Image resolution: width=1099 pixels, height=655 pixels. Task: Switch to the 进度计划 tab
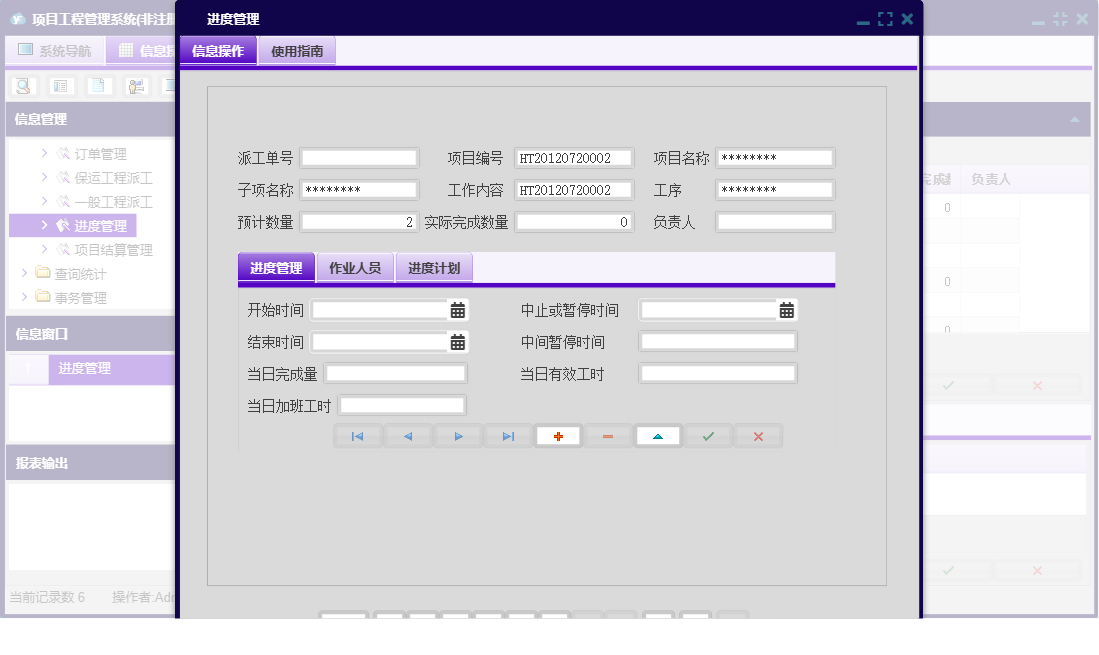(434, 268)
